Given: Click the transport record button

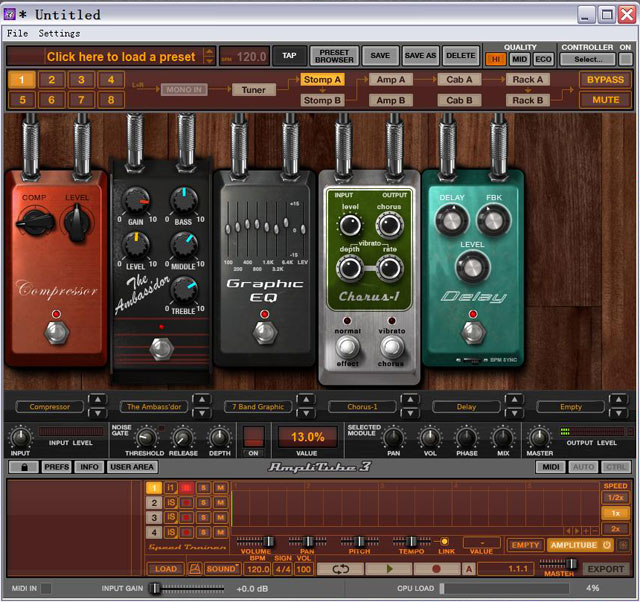Looking at the screenshot, I should point(436,569).
